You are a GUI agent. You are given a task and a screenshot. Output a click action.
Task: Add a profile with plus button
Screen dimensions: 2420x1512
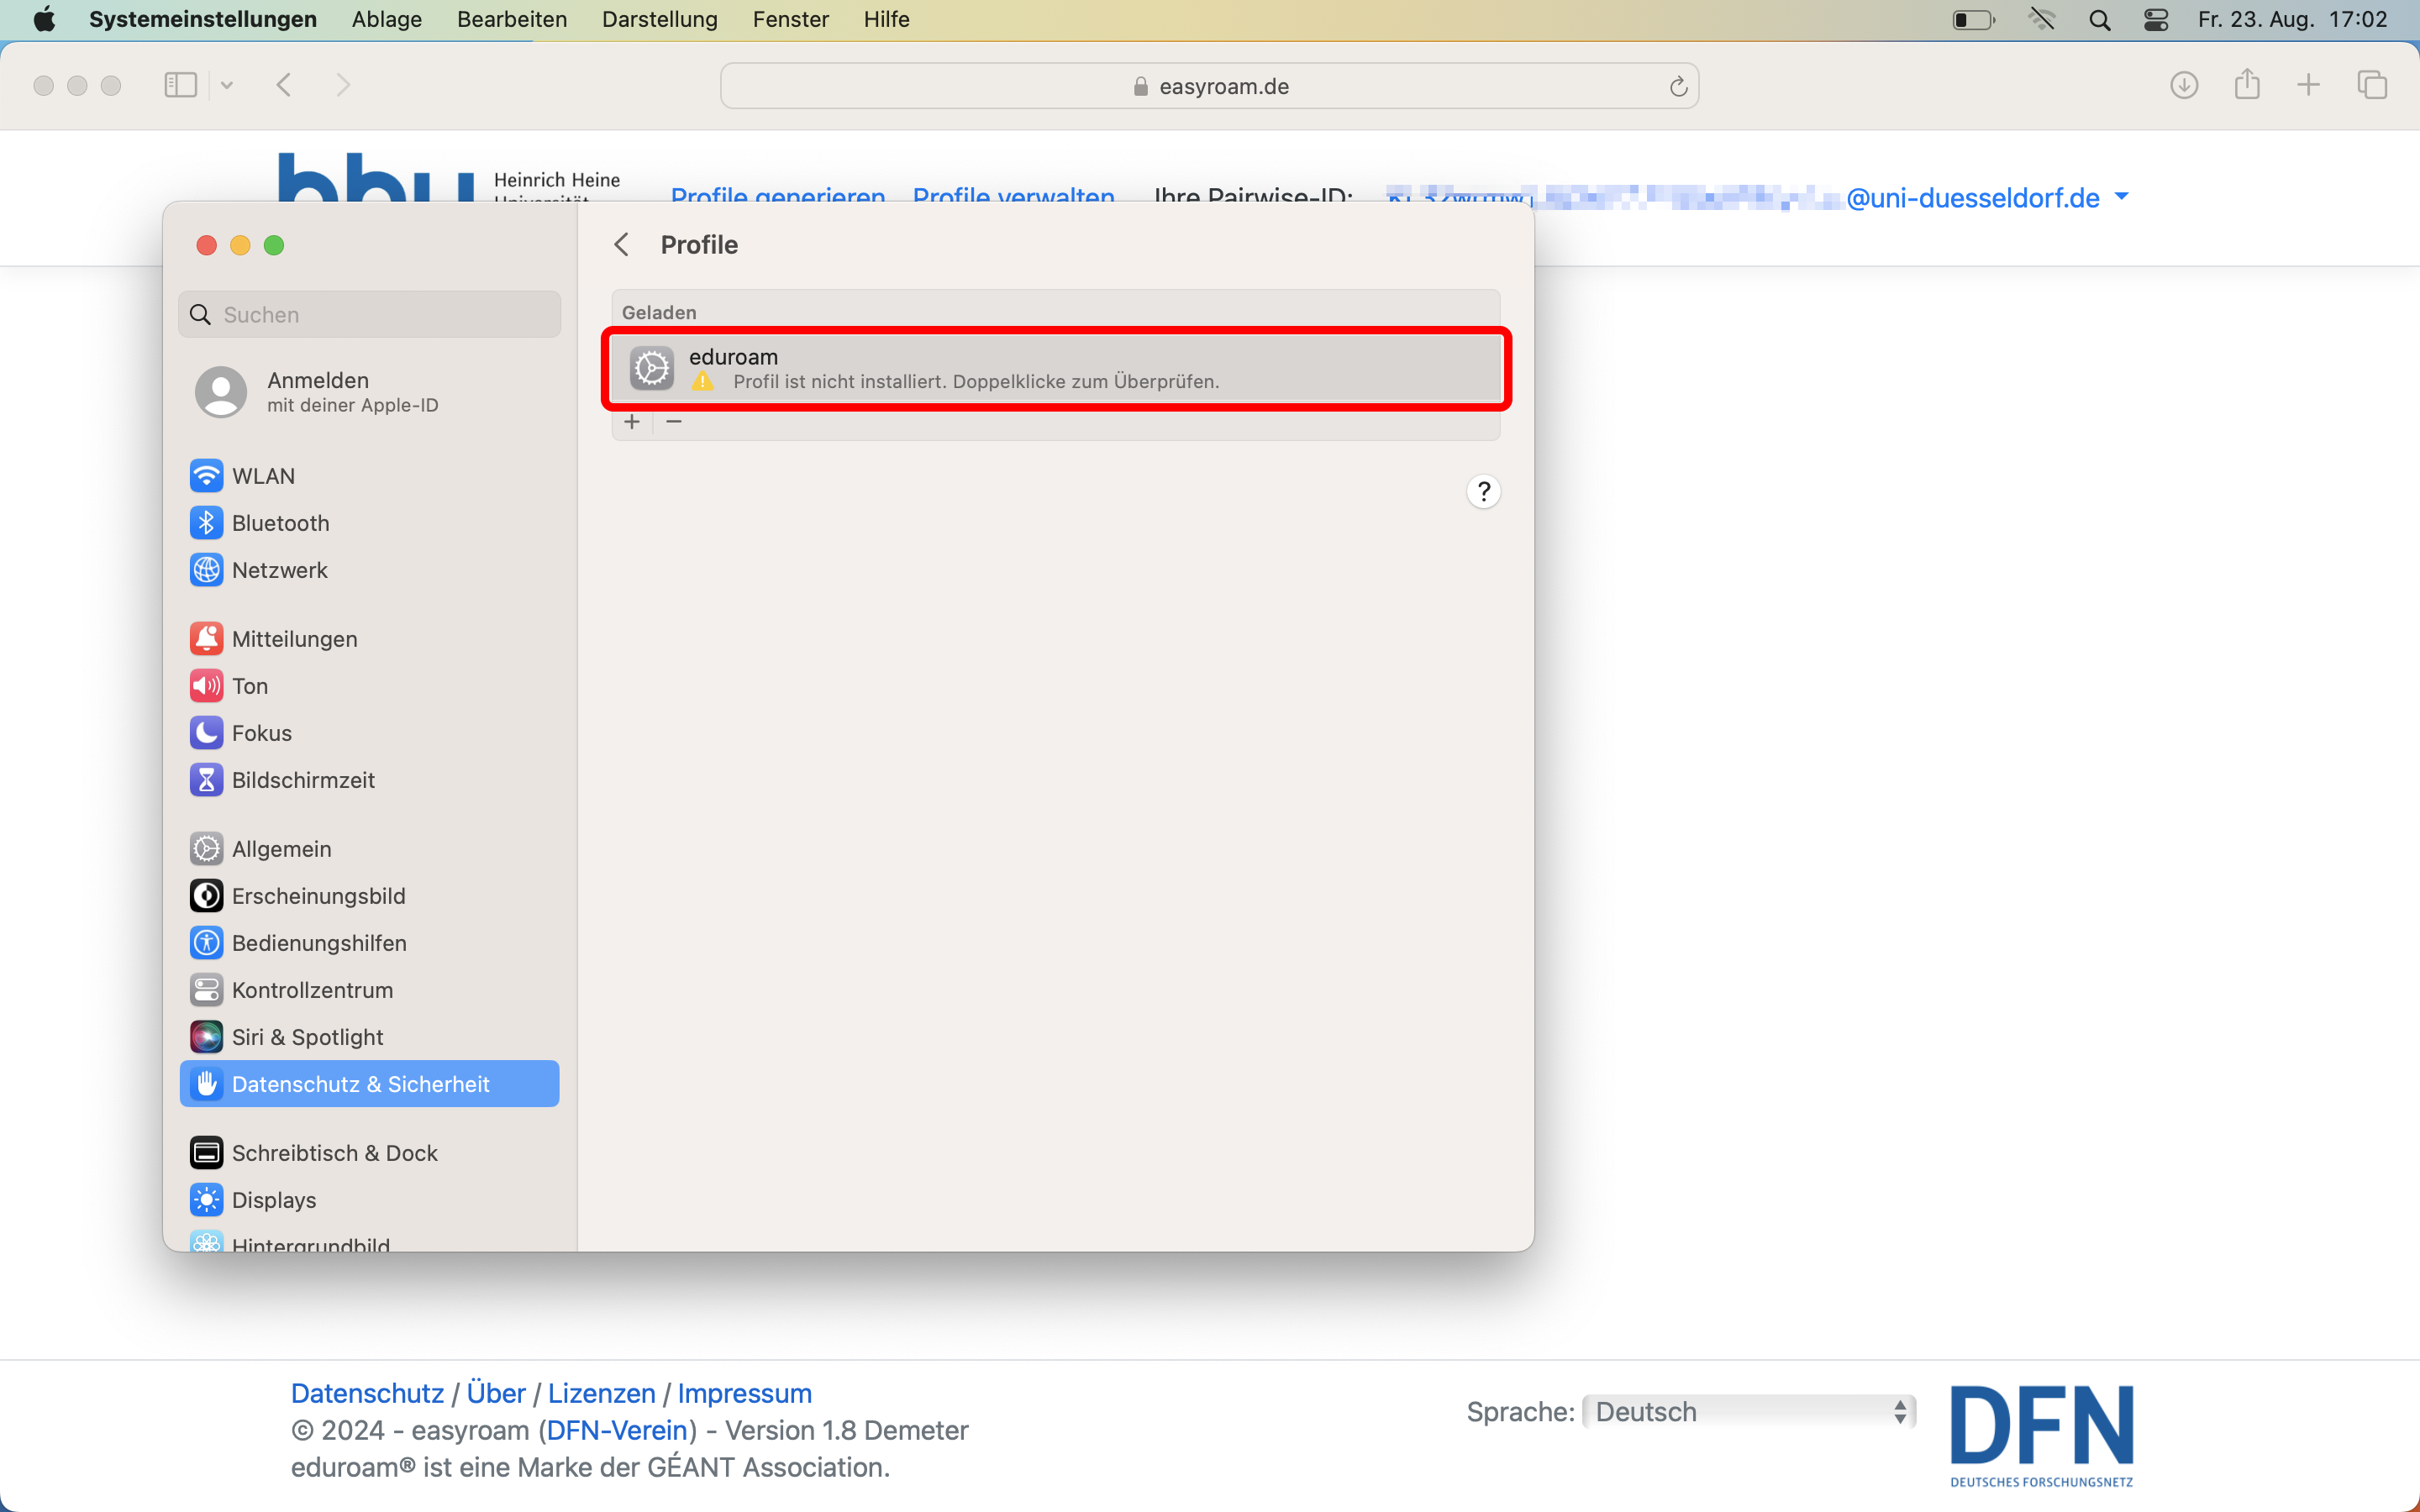tap(632, 422)
